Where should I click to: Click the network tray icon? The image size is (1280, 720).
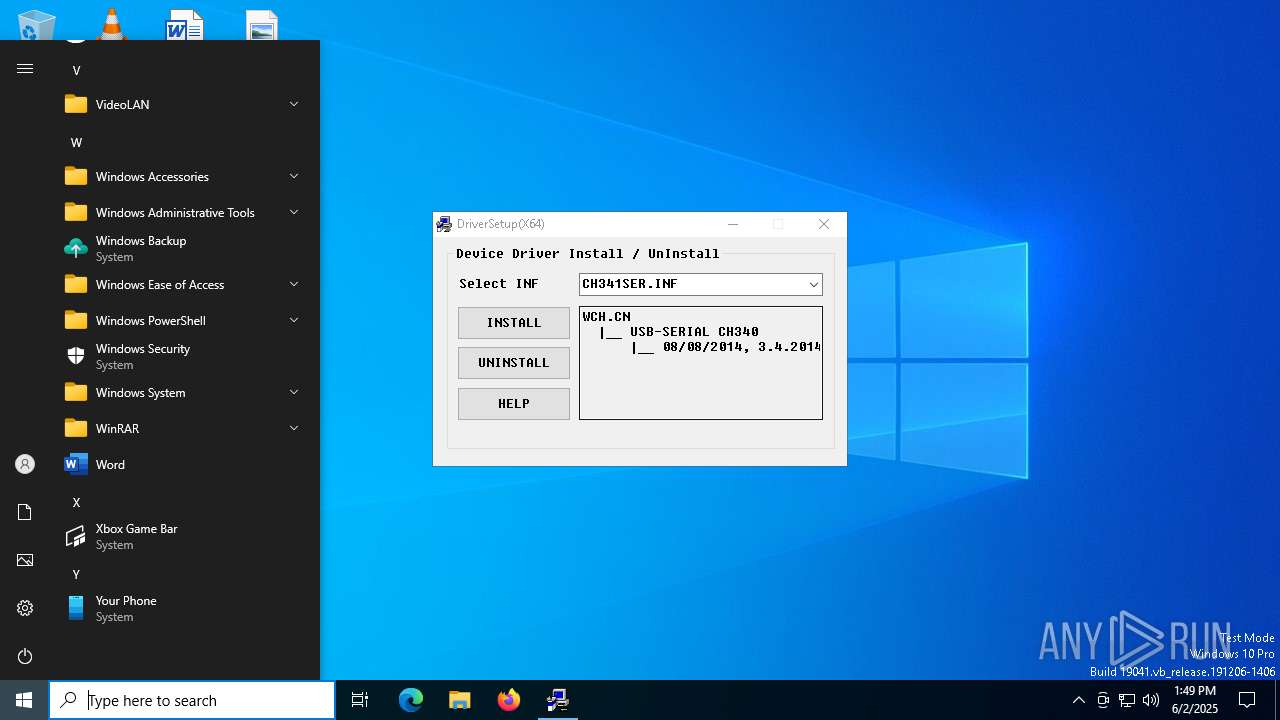[1127, 700]
